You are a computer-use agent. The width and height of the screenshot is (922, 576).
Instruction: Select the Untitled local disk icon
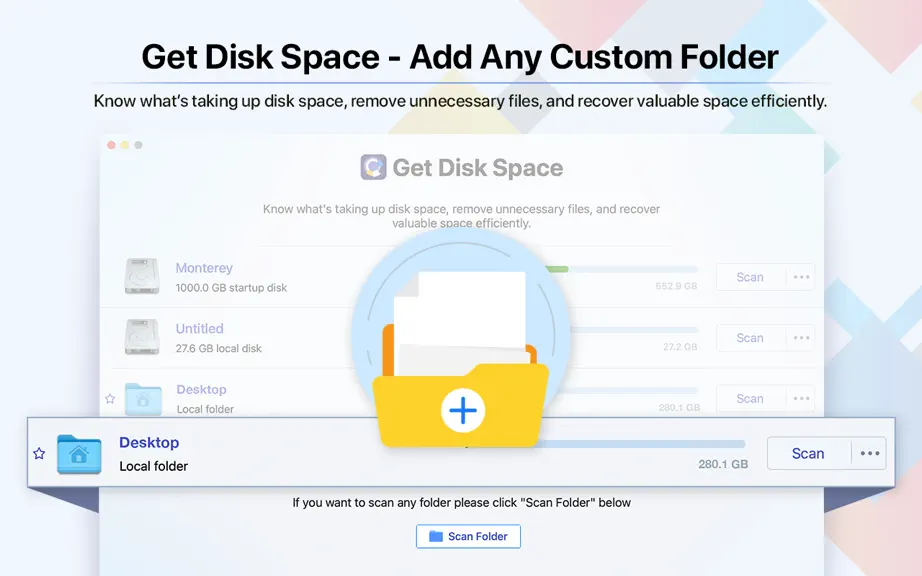142,337
